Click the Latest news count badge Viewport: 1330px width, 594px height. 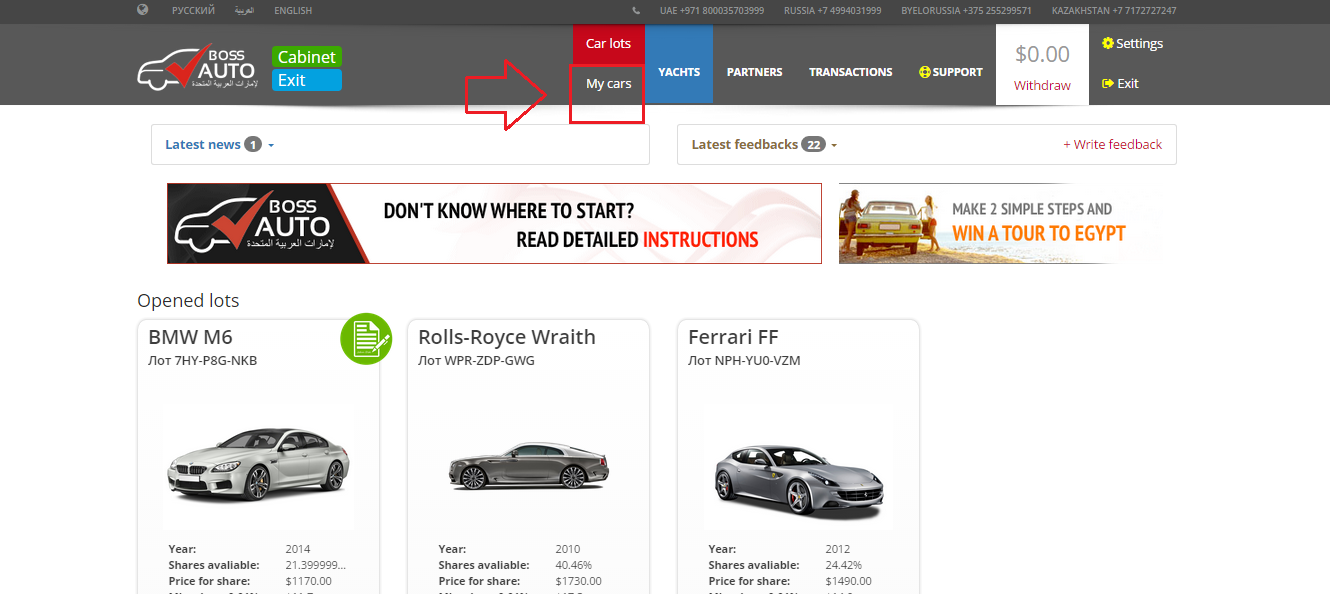pyautogui.click(x=253, y=145)
